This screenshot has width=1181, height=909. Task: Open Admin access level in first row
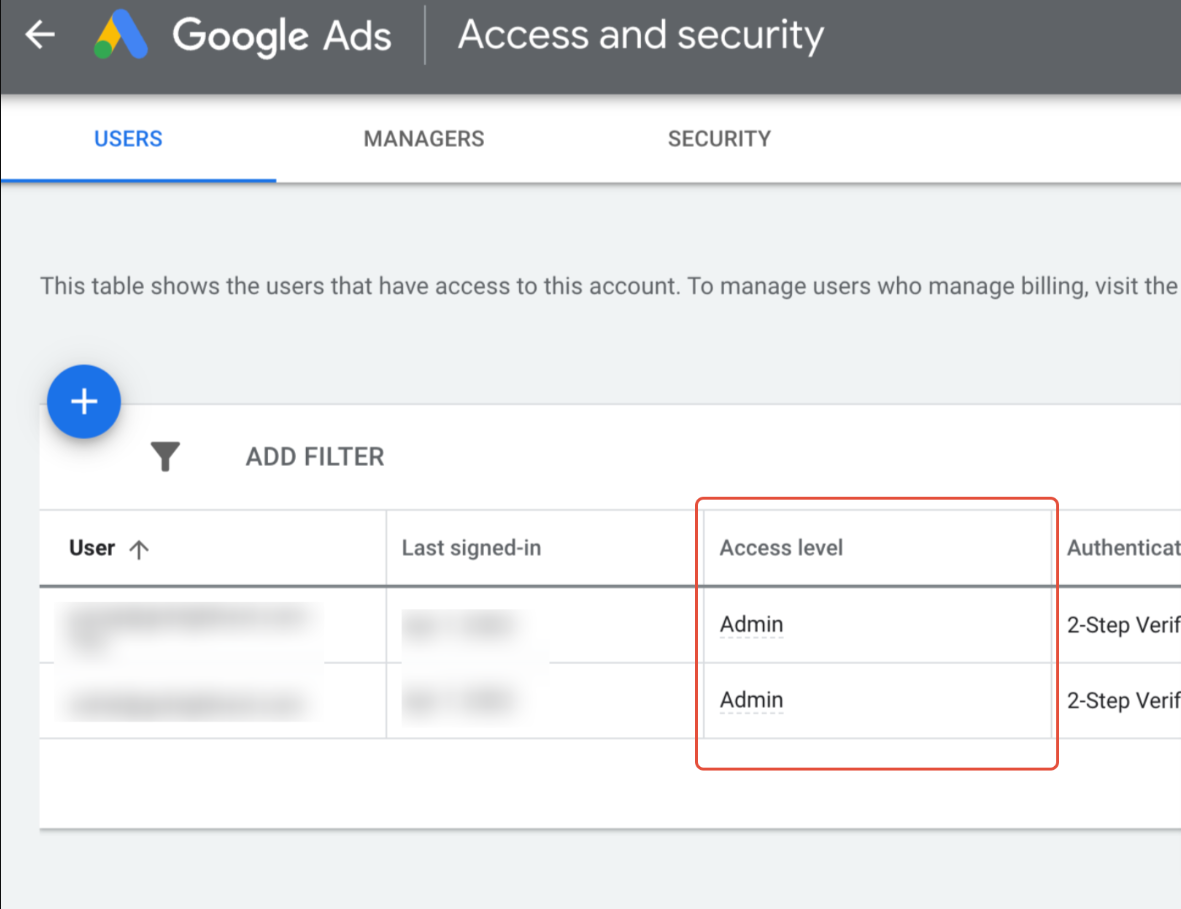coord(751,625)
